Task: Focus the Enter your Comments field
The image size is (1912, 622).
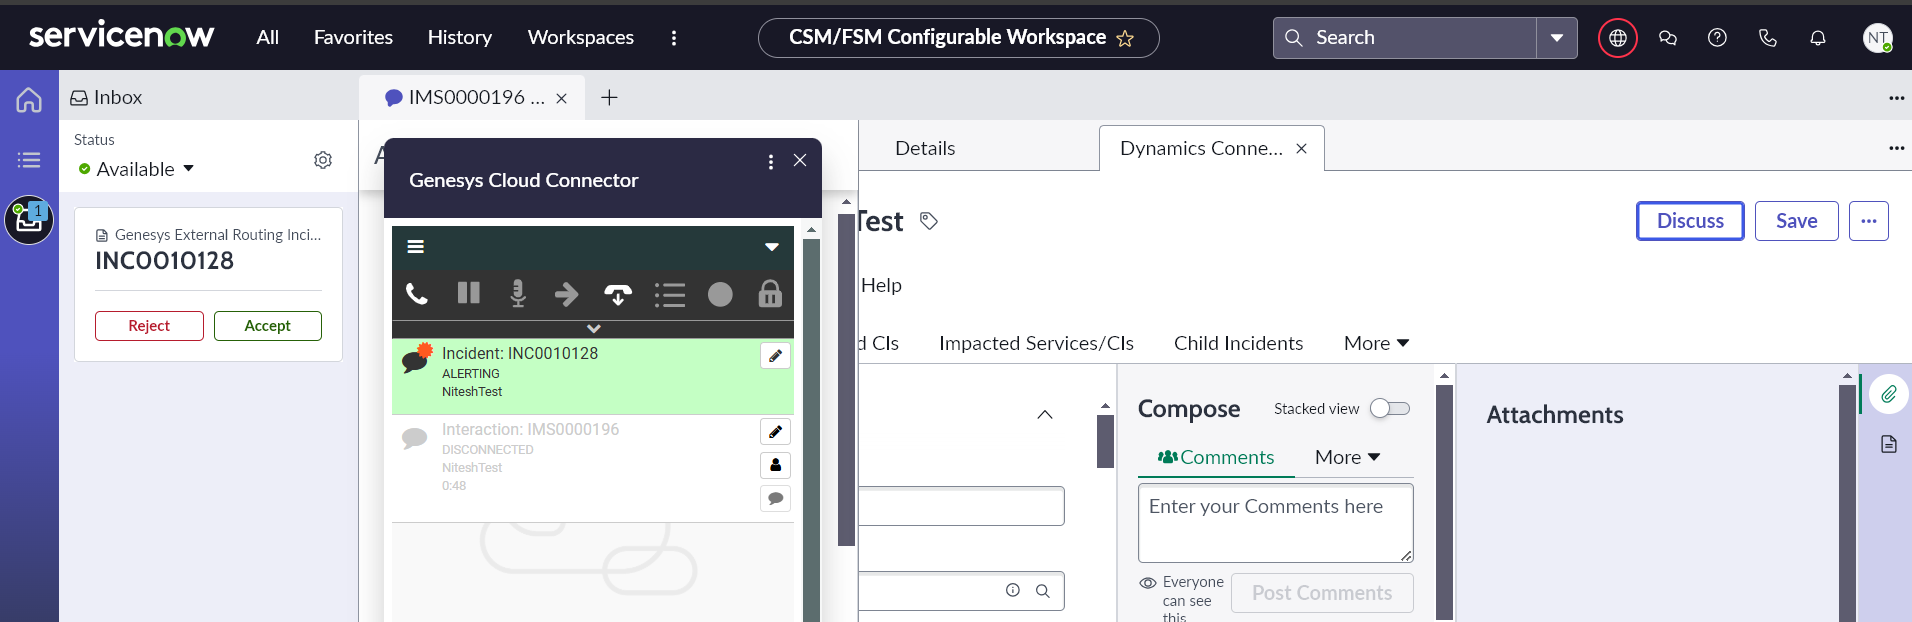Action: click(1276, 523)
